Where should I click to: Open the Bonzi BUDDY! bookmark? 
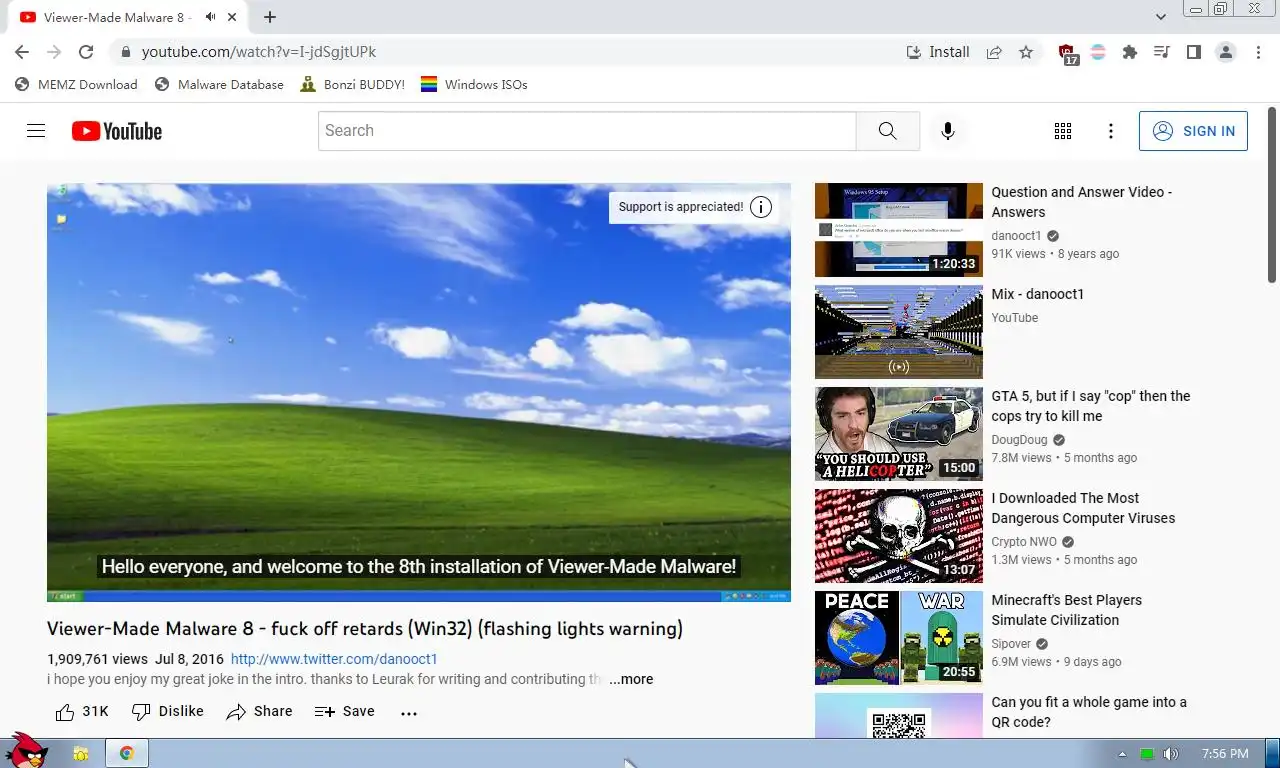tap(352, 84)
